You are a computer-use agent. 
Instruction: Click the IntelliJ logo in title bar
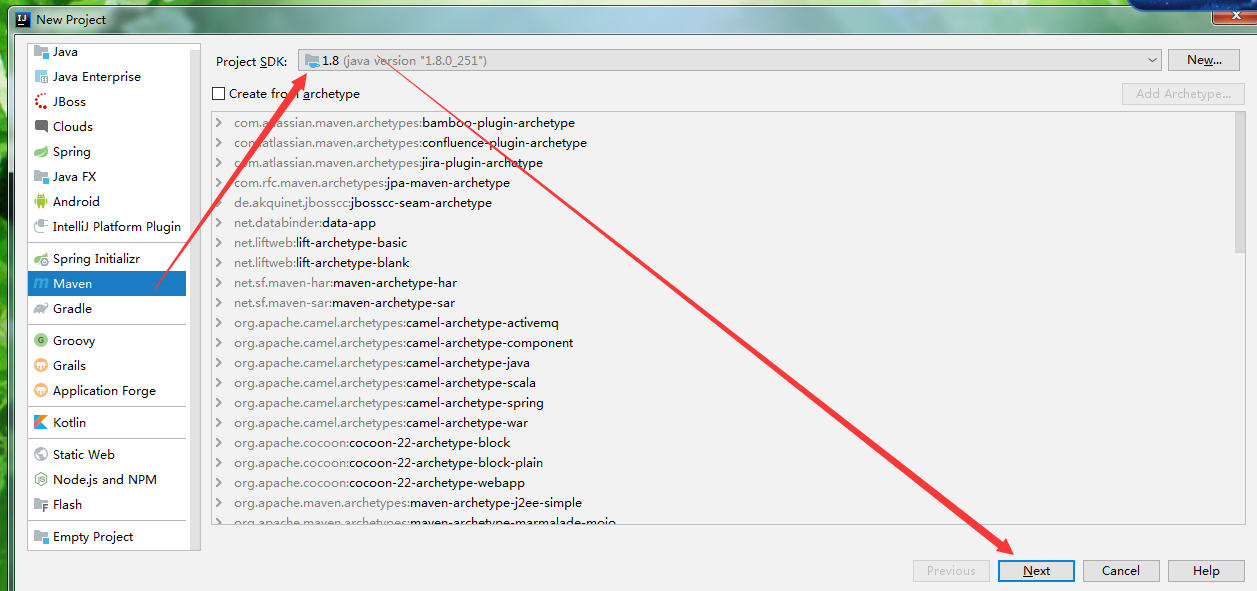pos(22,19)
